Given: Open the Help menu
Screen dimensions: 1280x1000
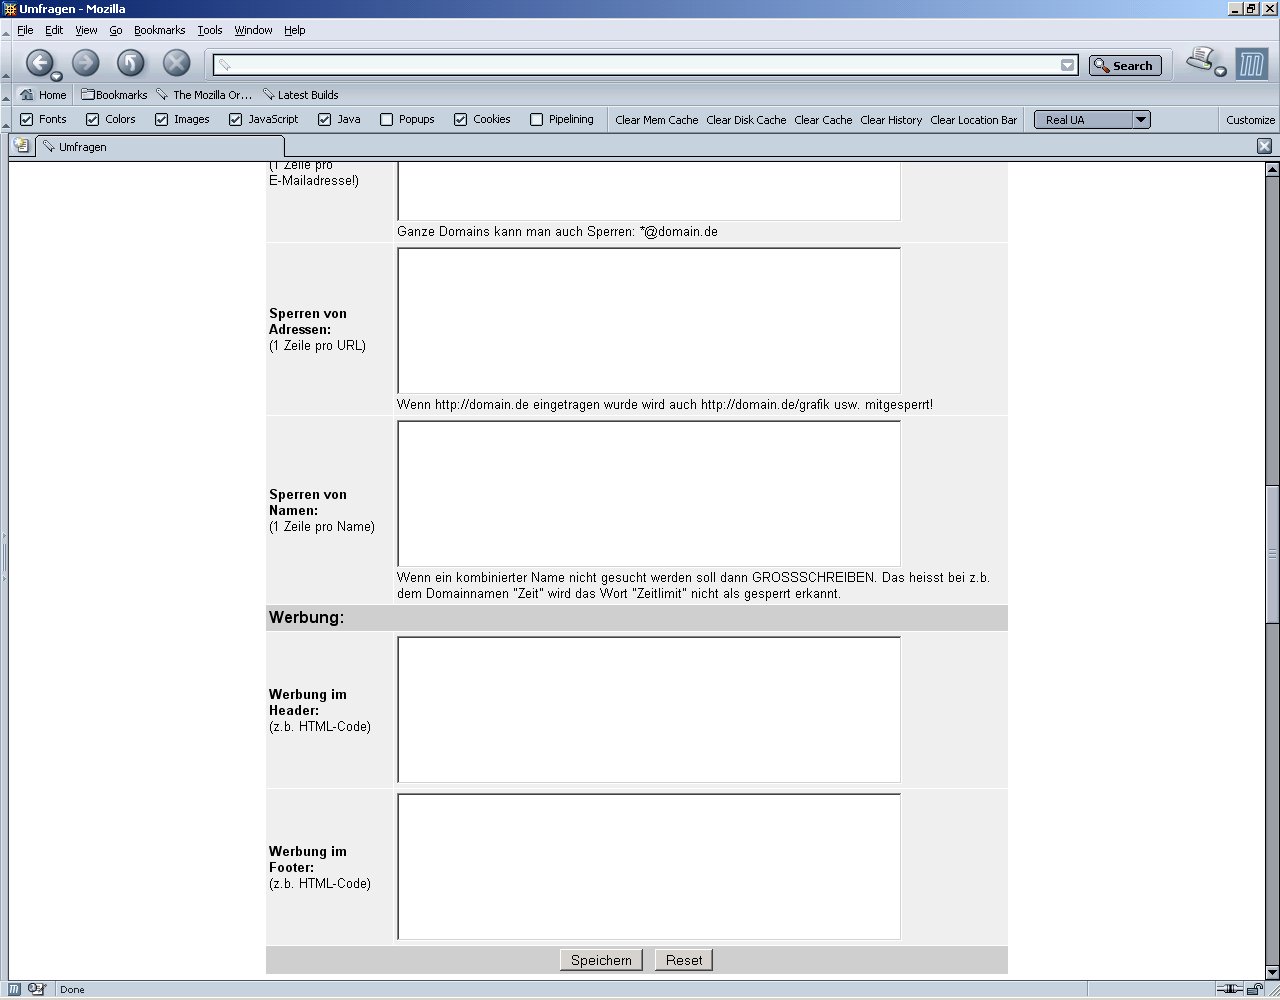Looking at the screenshot, I should coord(294,30).
